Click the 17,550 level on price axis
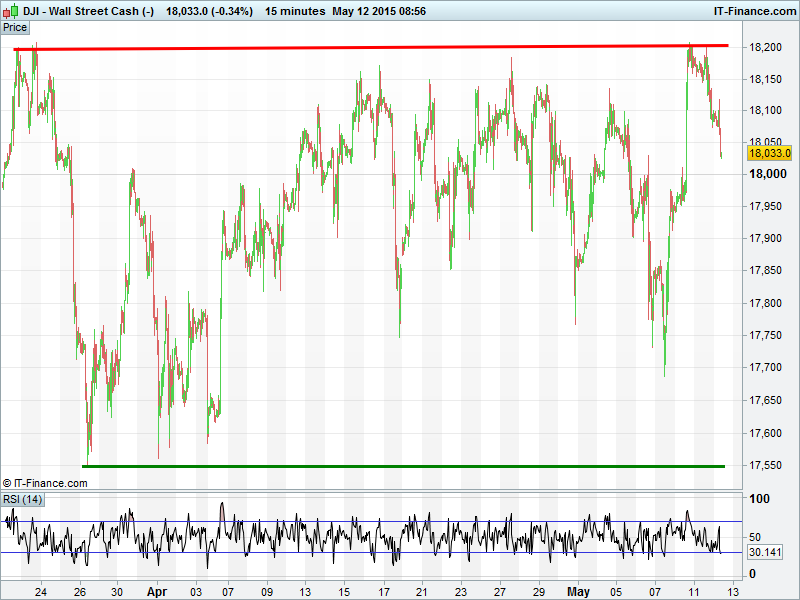Image resolution: width=800 pixels, height=600 pixels. pos(766,466)
